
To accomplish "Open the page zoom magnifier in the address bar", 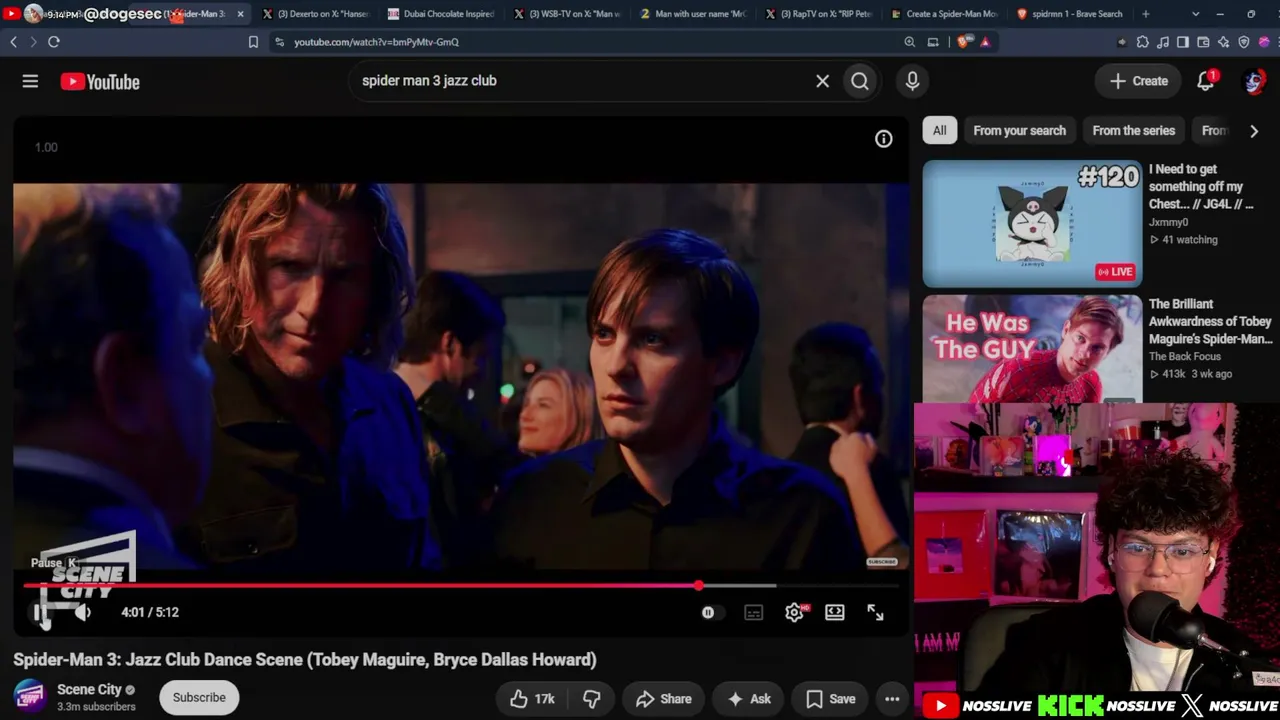I will click(909, 42).
